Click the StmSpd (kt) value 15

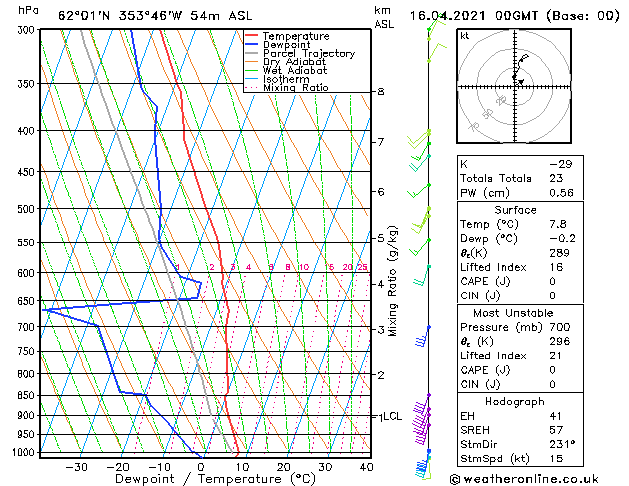[556, 458]
